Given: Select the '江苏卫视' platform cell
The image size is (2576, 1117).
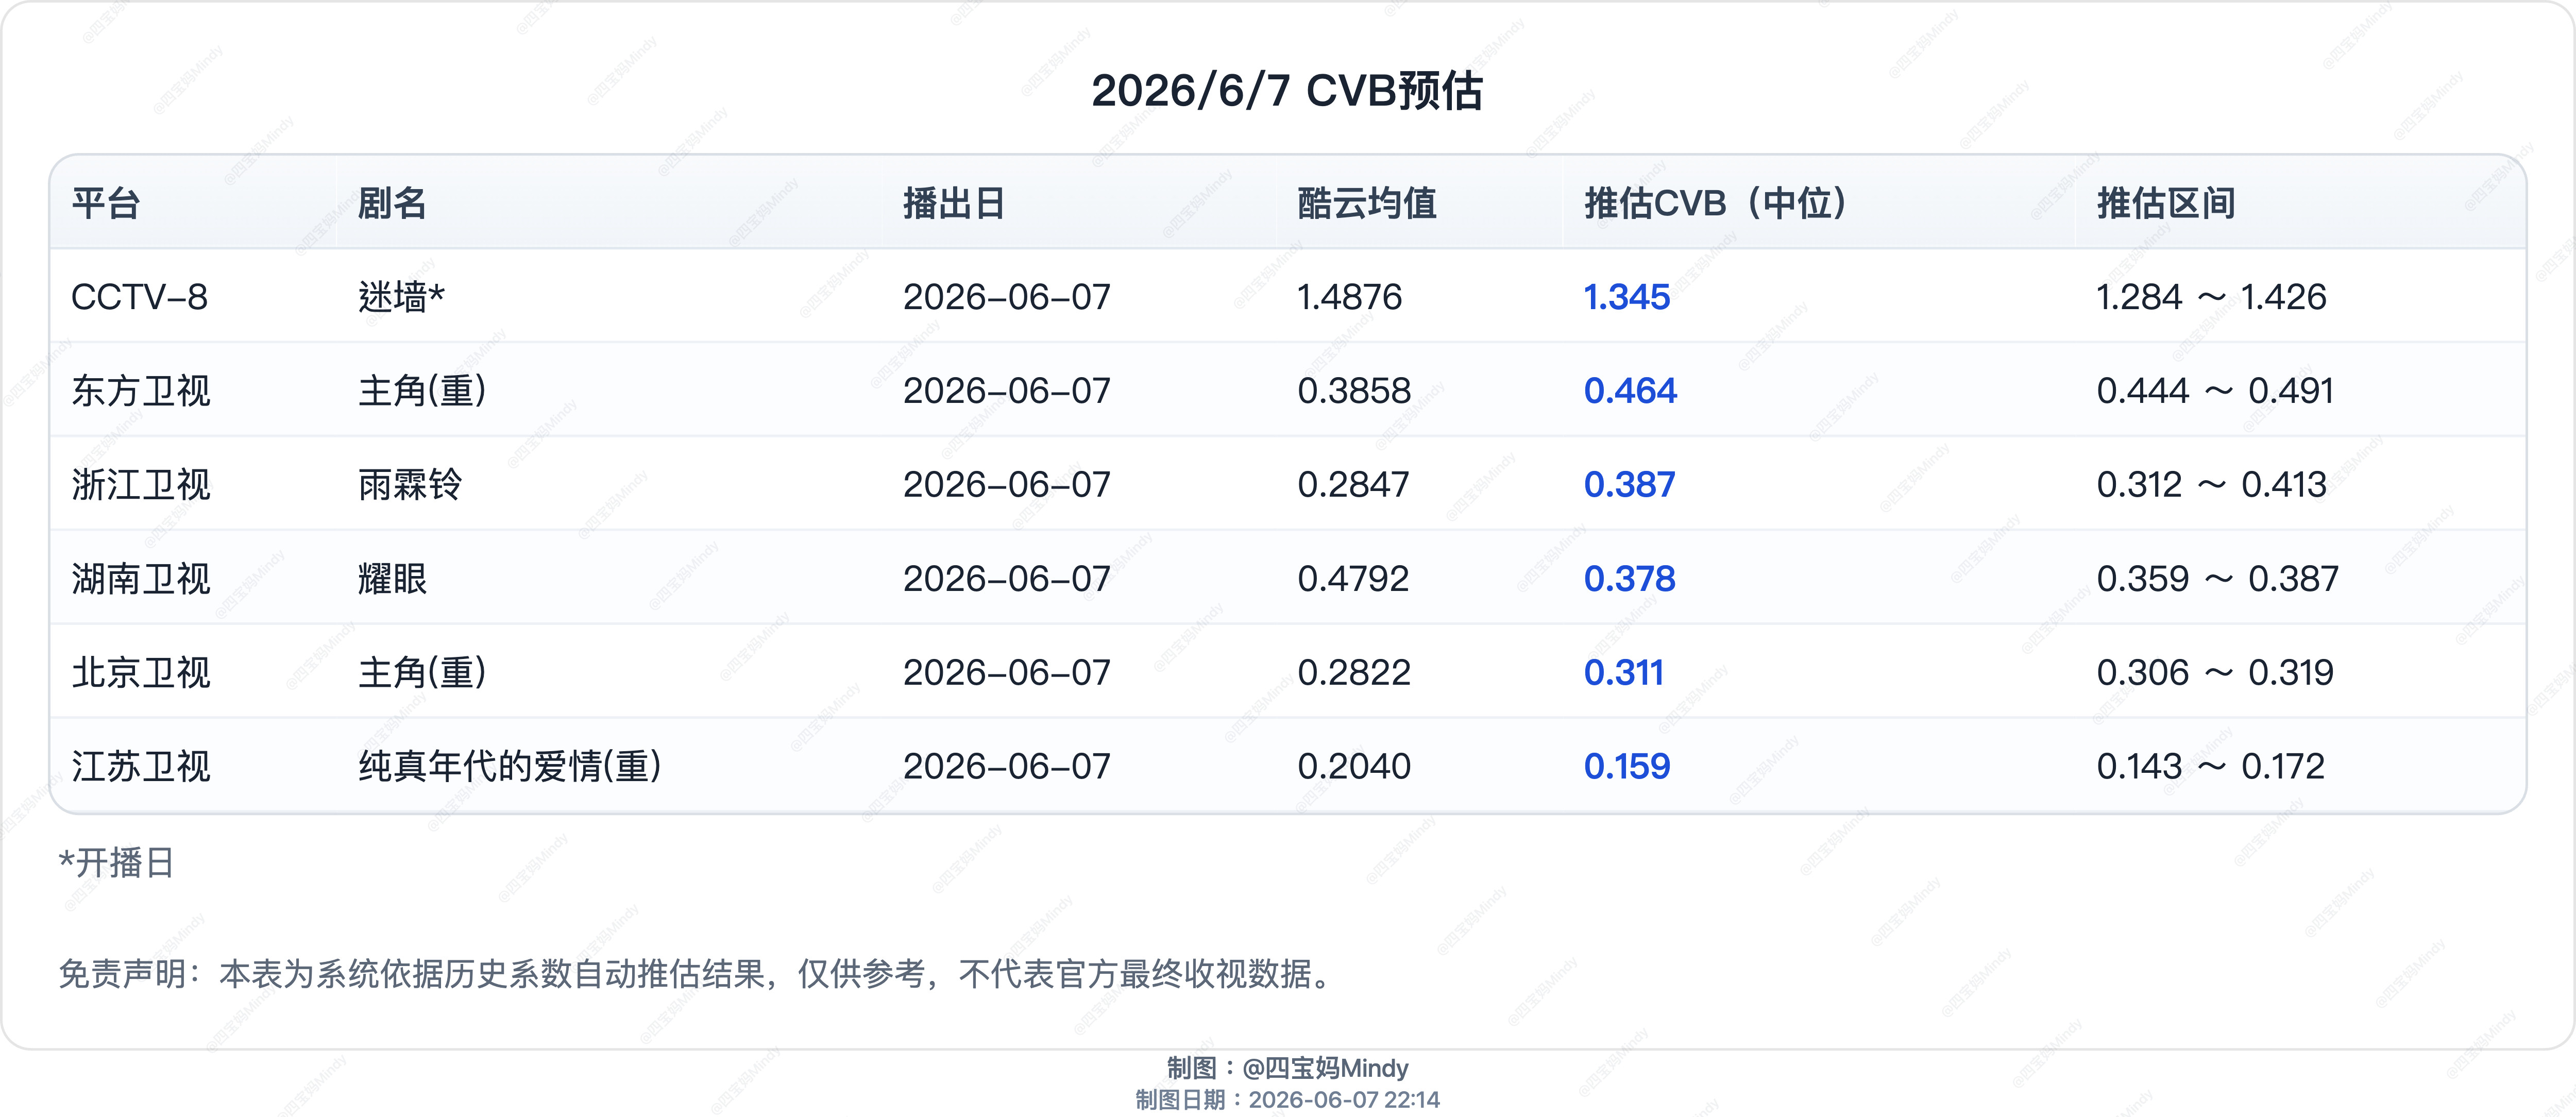Looking at the screenshot, I should [x=141, y=767].
